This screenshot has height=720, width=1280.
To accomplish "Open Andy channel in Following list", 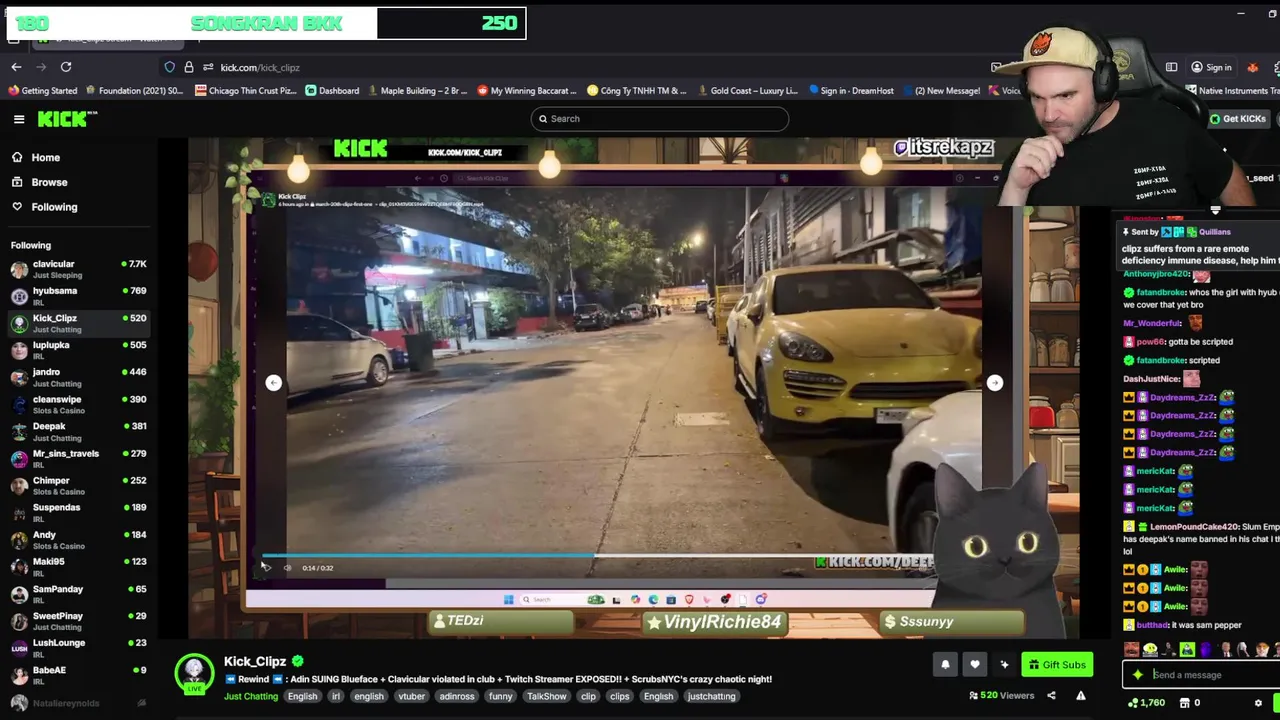I will [x=78, y=540].
